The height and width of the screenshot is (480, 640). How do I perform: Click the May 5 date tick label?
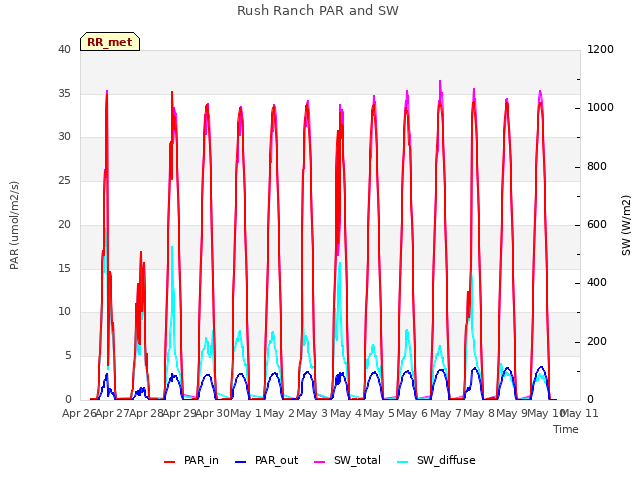pyautogui.click(x=379, y=413)
